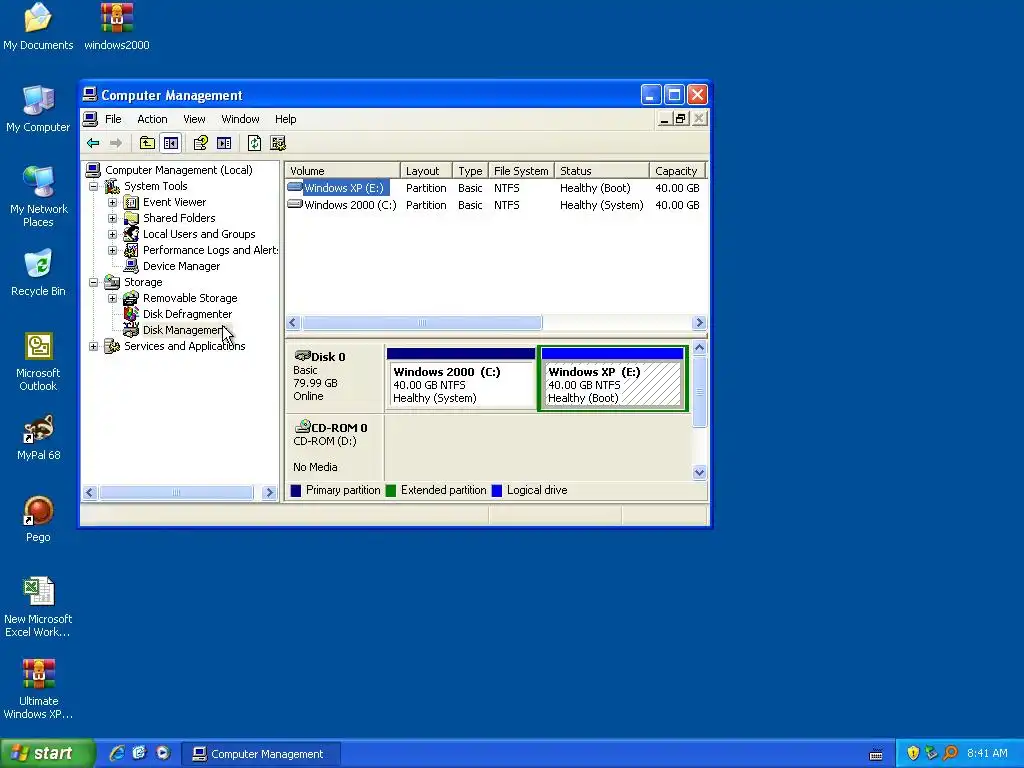
Task: Click volume list horizontal scrollbar left arrow
Action: (293, 323)
